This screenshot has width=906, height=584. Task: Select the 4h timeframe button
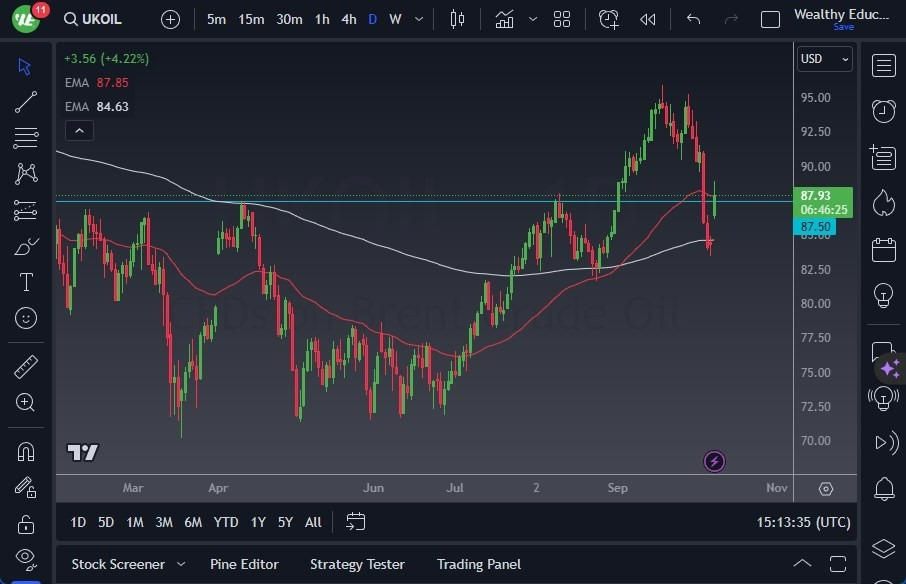click(x=348, y=19)
